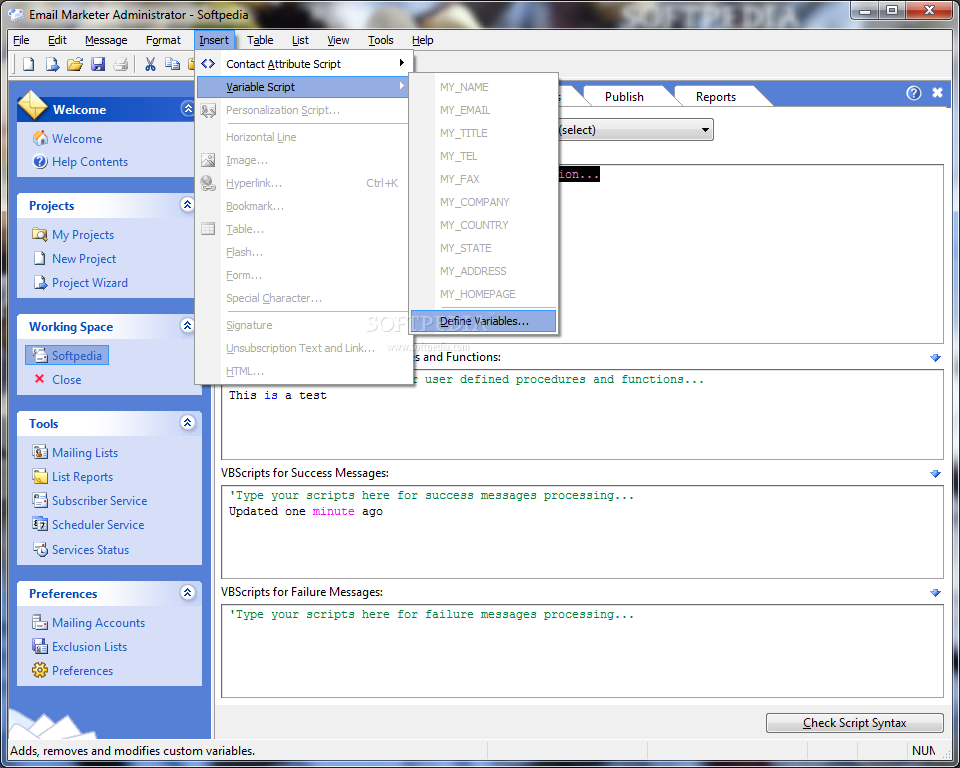This screenshot has height=768, width=960.
Task: Click the Scheduler Service calendar icon
Action: tap(40, 524)
